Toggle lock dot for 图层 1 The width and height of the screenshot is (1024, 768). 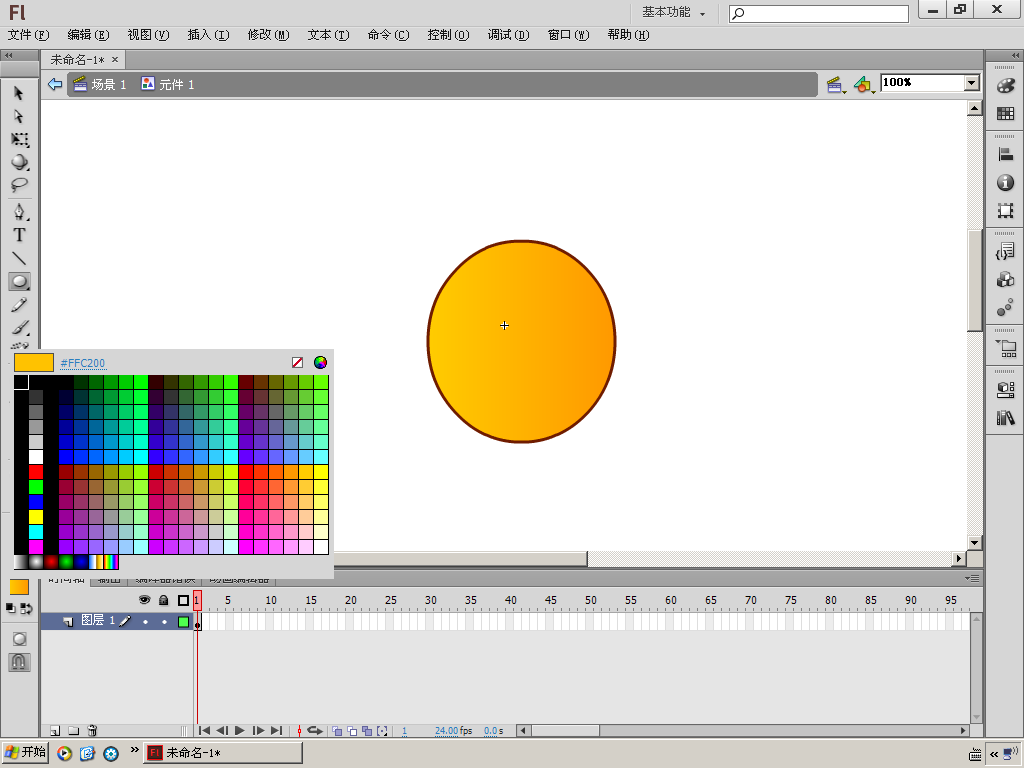point(164,621)
